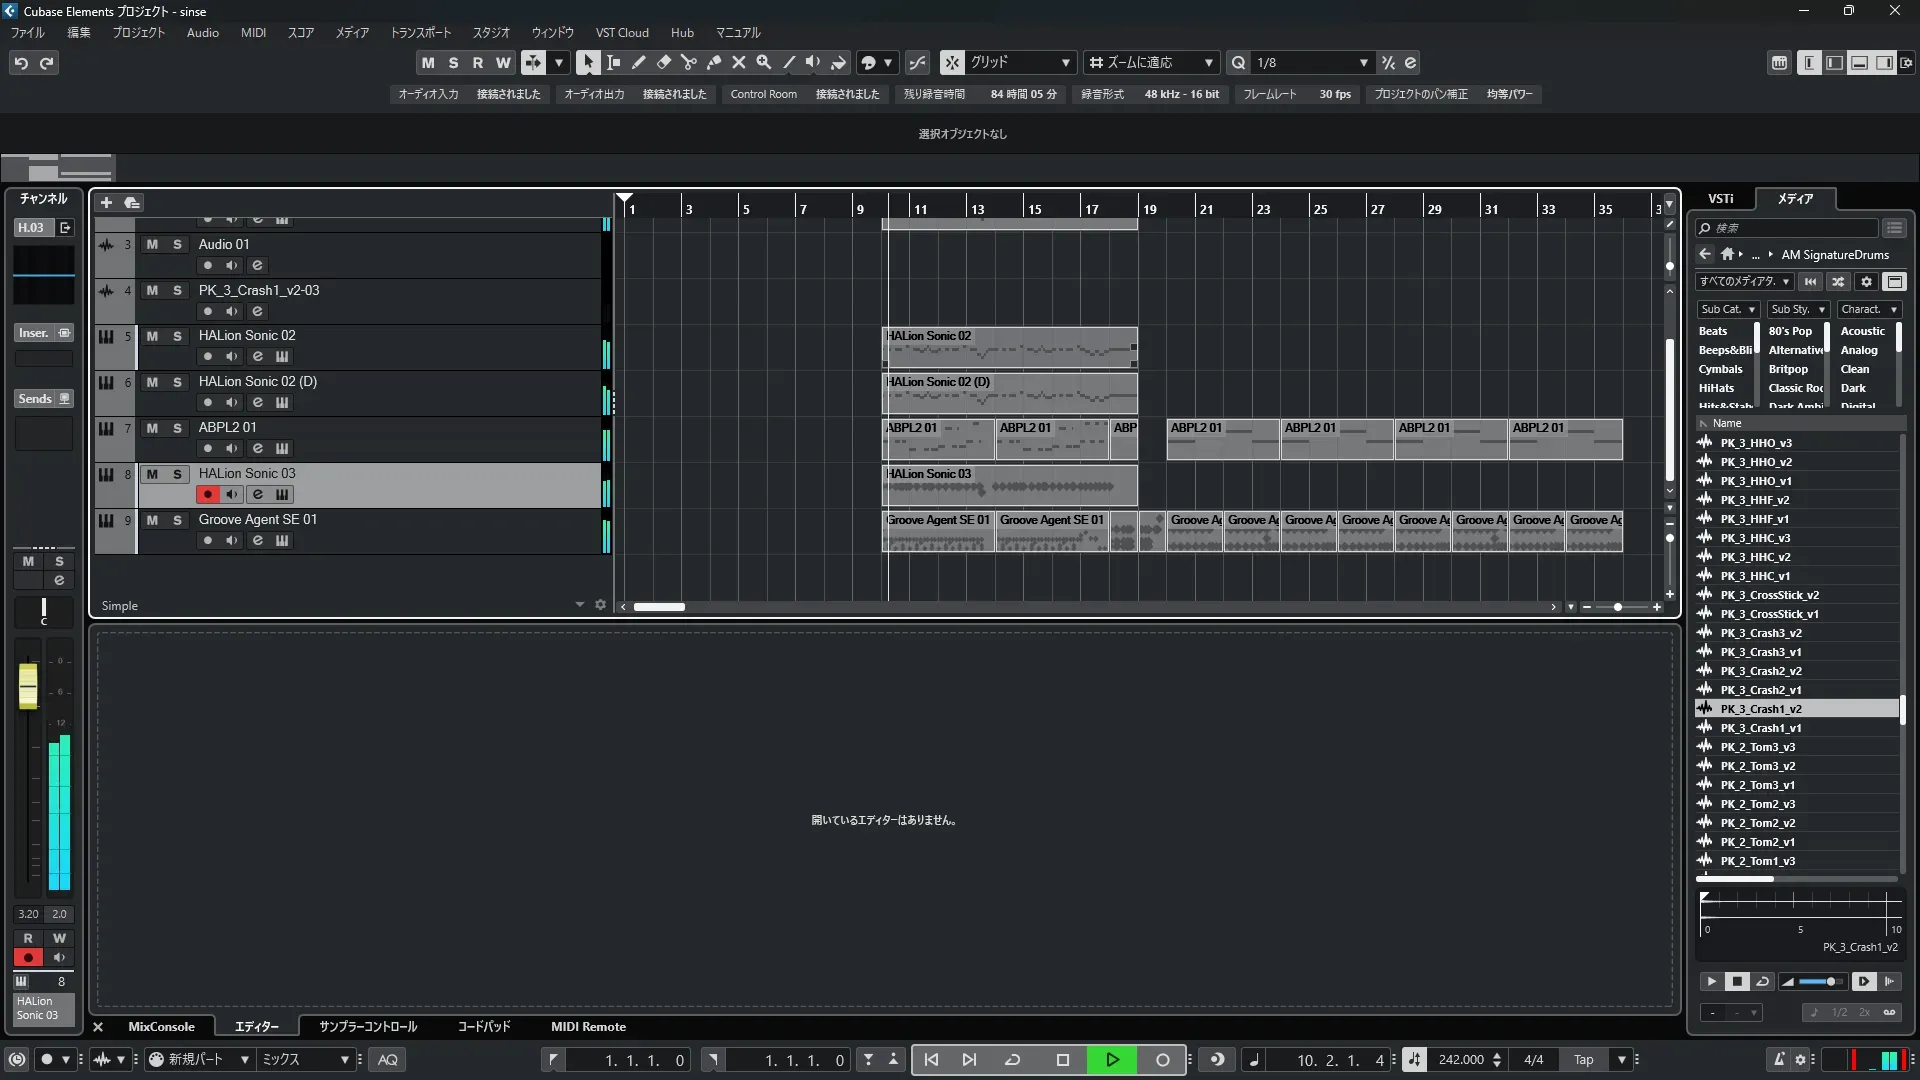
Task: Select the Draw pencil tool
Action: click(639, 62)
